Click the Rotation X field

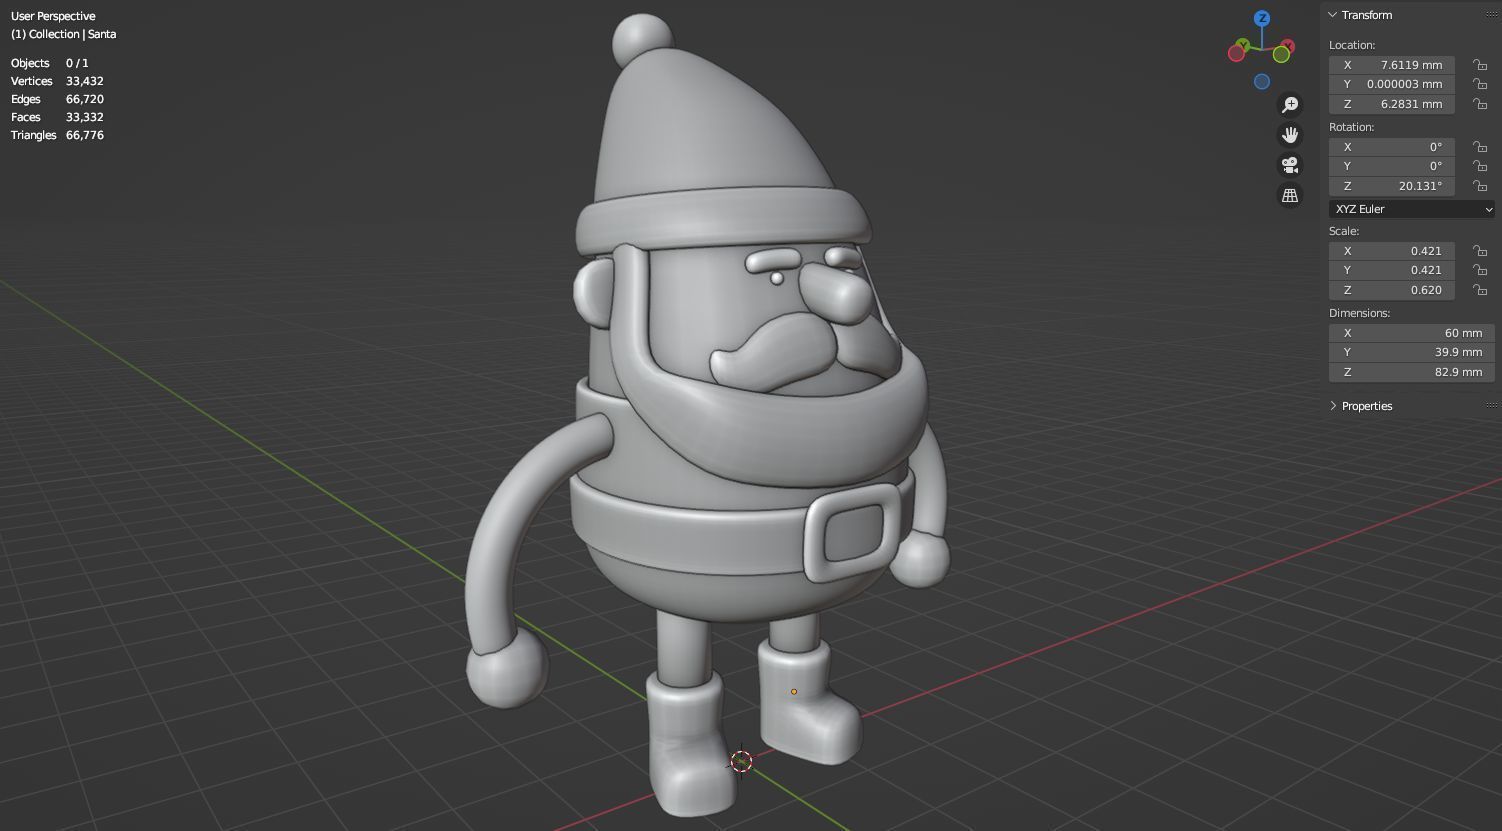point(1392,147)
